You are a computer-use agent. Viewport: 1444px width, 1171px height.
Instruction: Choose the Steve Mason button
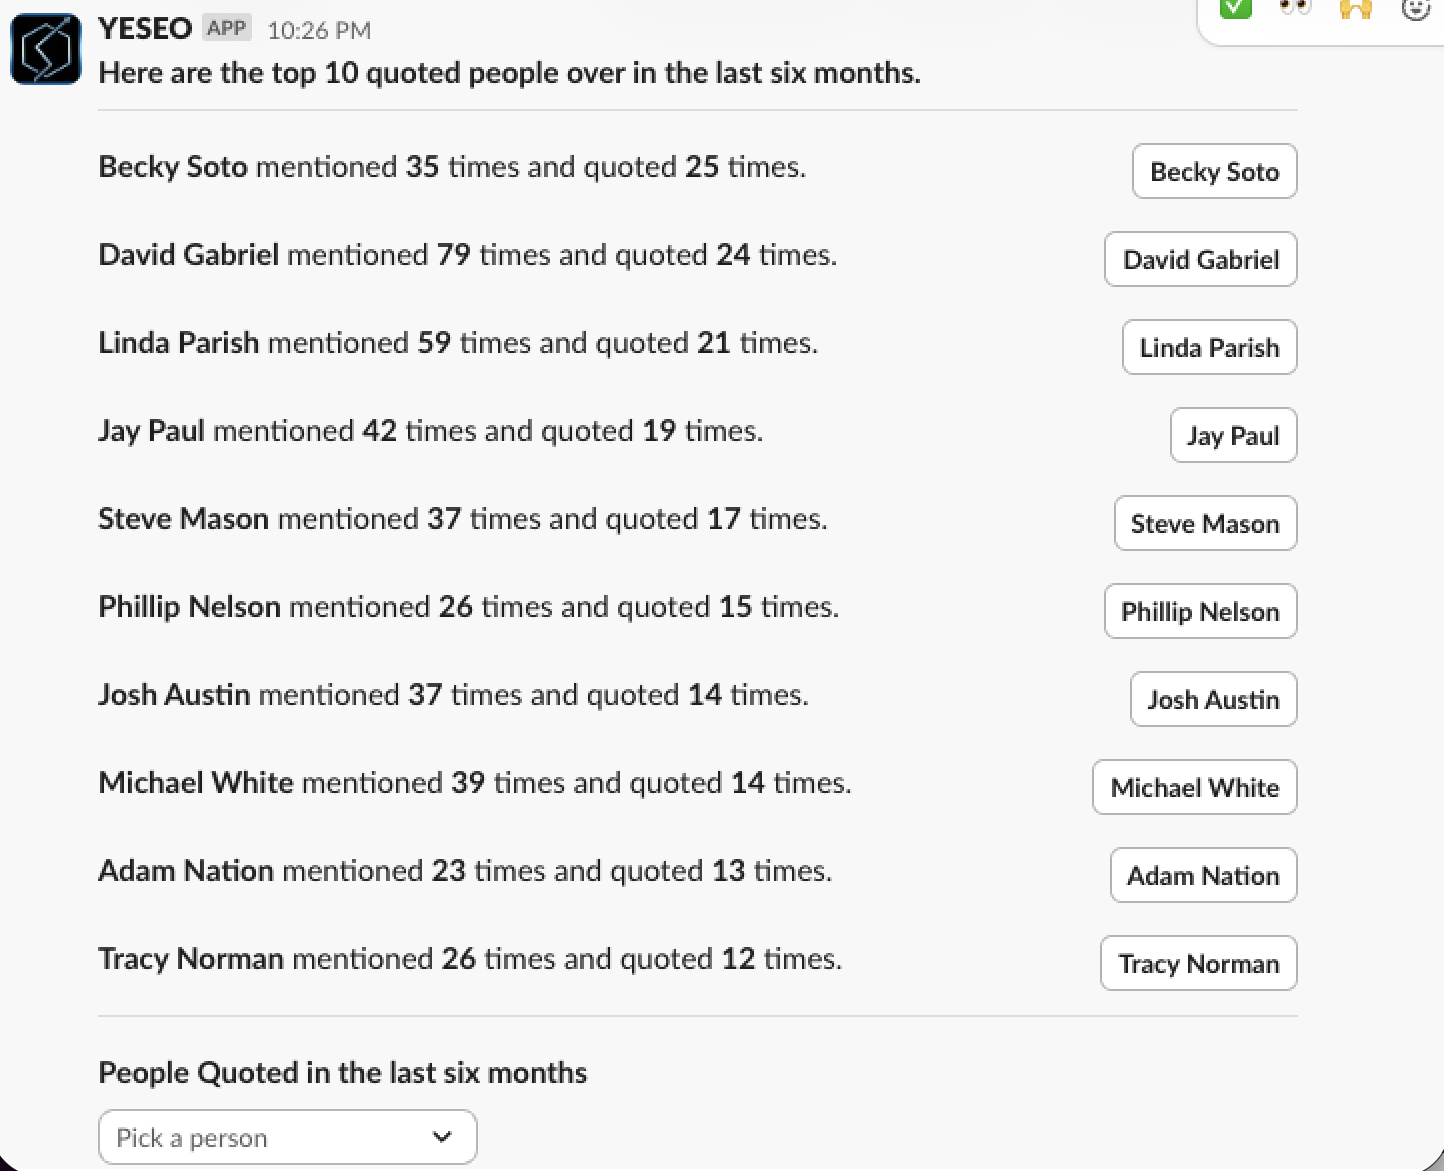tap(1205, 523)
